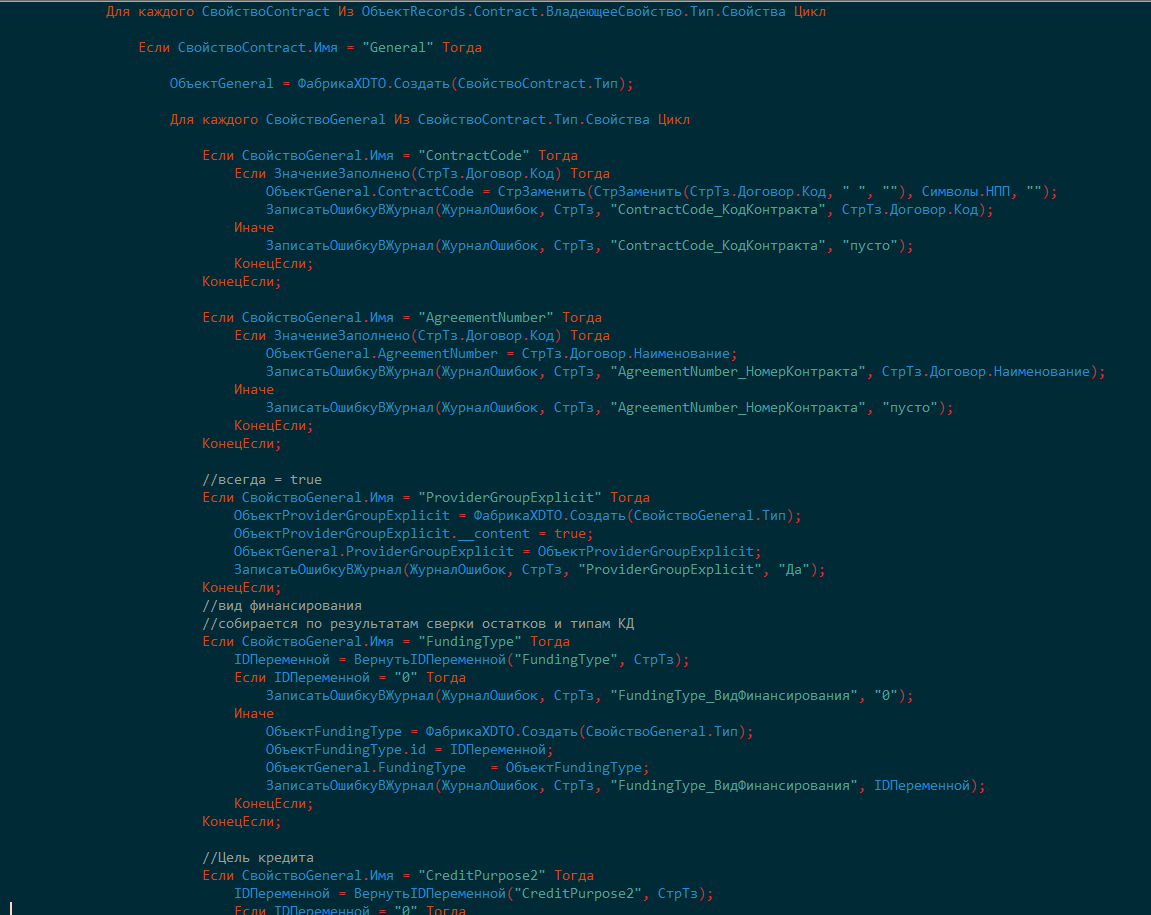Place cursor on ОбъектGeneral = ФабрикаXDTO.Создать line
Screen dimensions: 1151x915
pyautogui.click(x=401, y=84)
